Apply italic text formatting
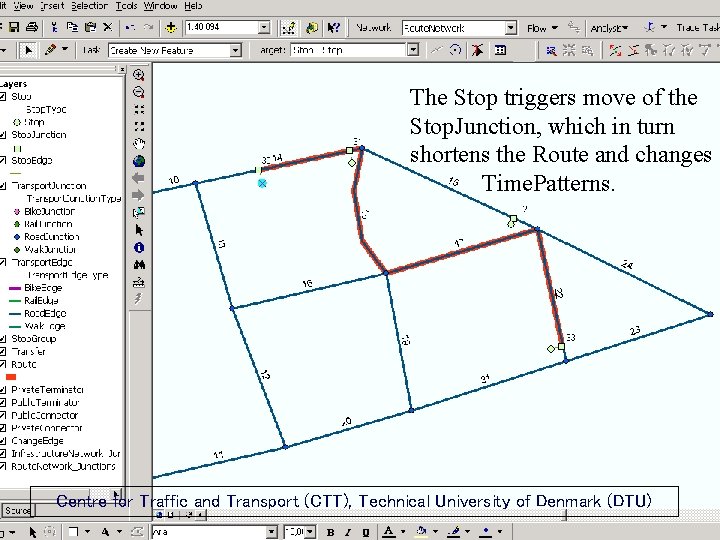 pos(348,532)
